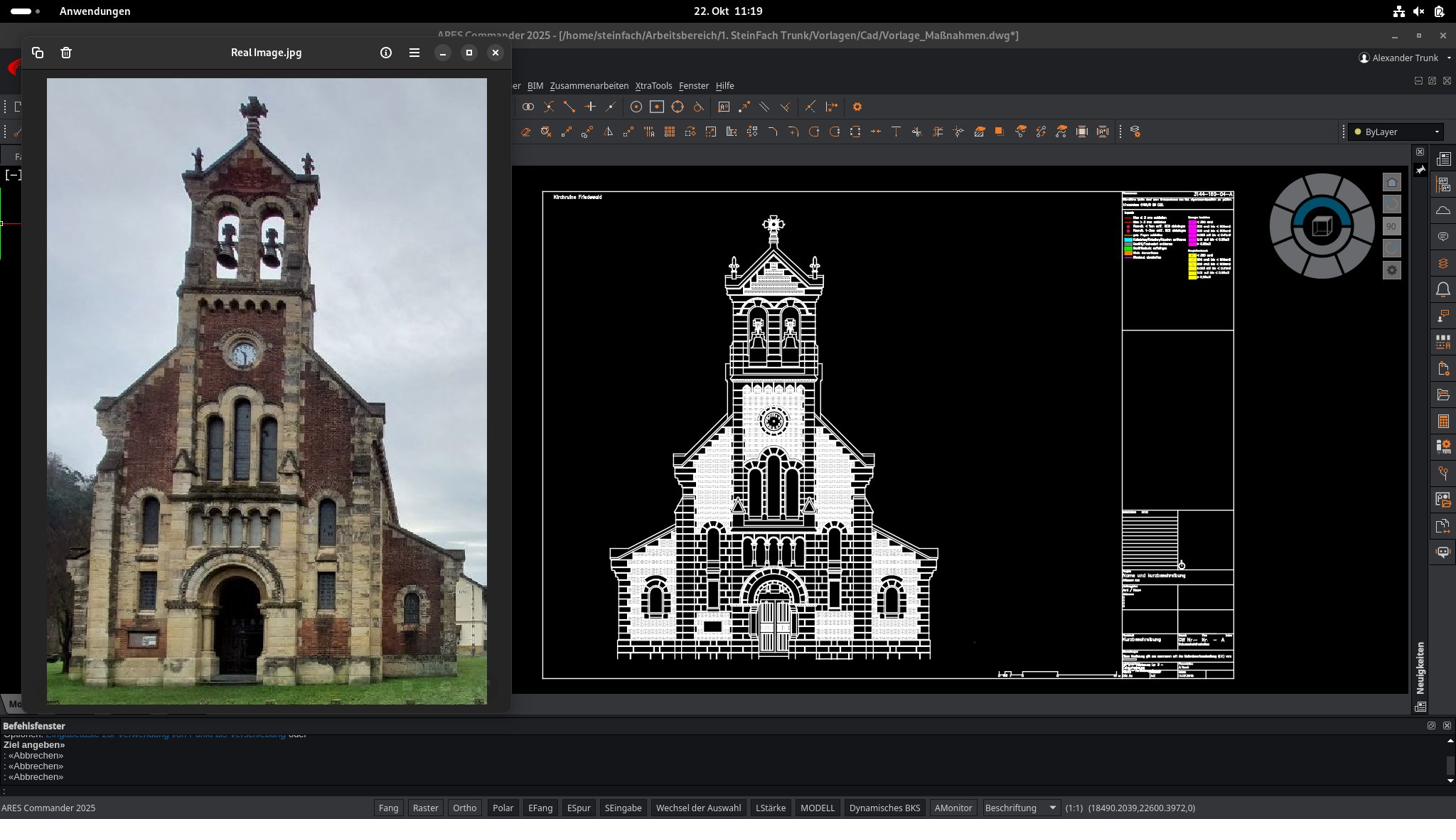Click the network tray icon
Viewport: 1456px width, 840px height.
pos(1398,11)
